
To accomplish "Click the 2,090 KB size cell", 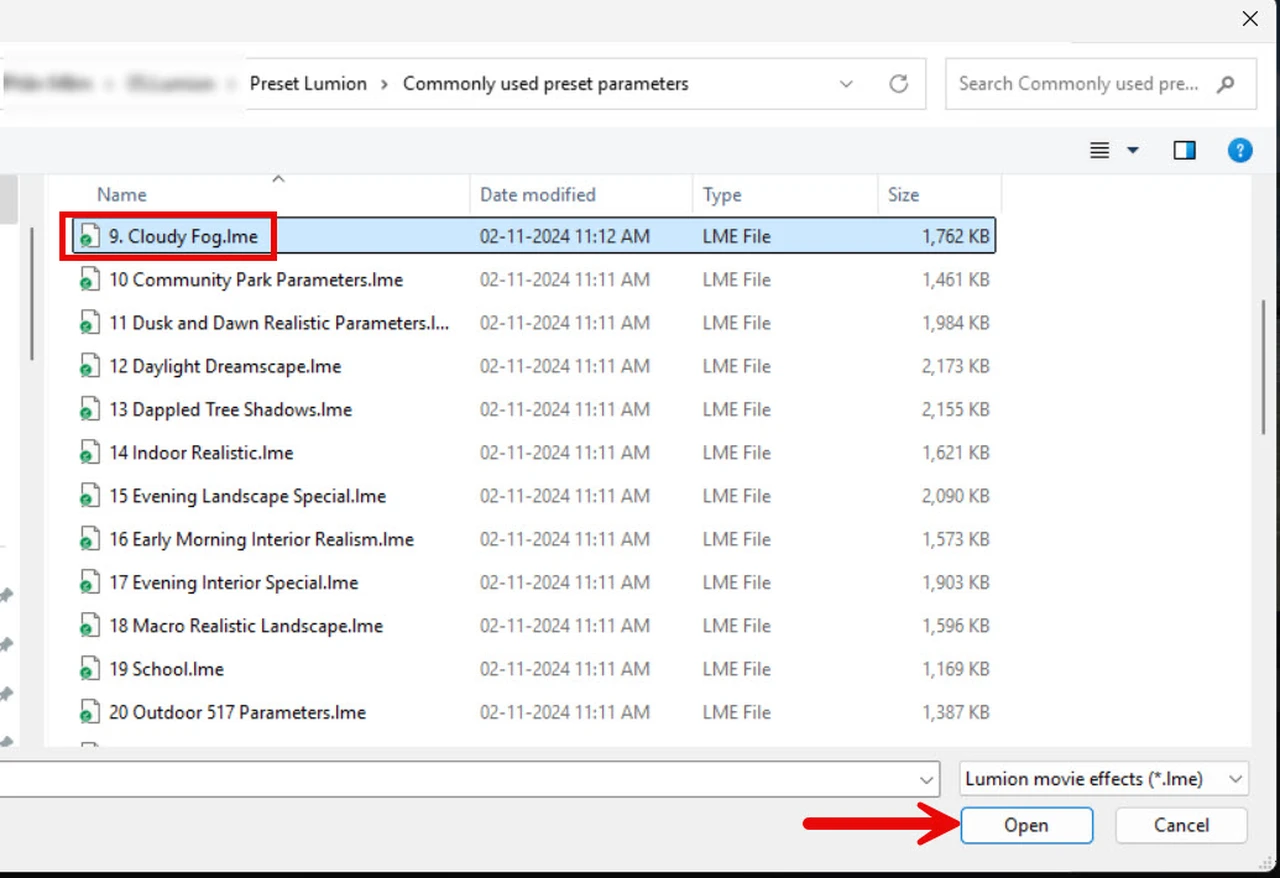I will [x=955, y=496].
